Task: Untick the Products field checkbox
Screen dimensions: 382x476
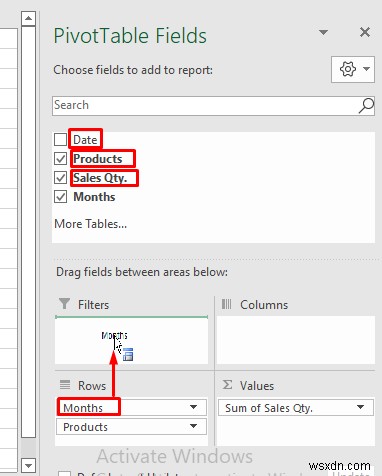Action: click(60, 159)
